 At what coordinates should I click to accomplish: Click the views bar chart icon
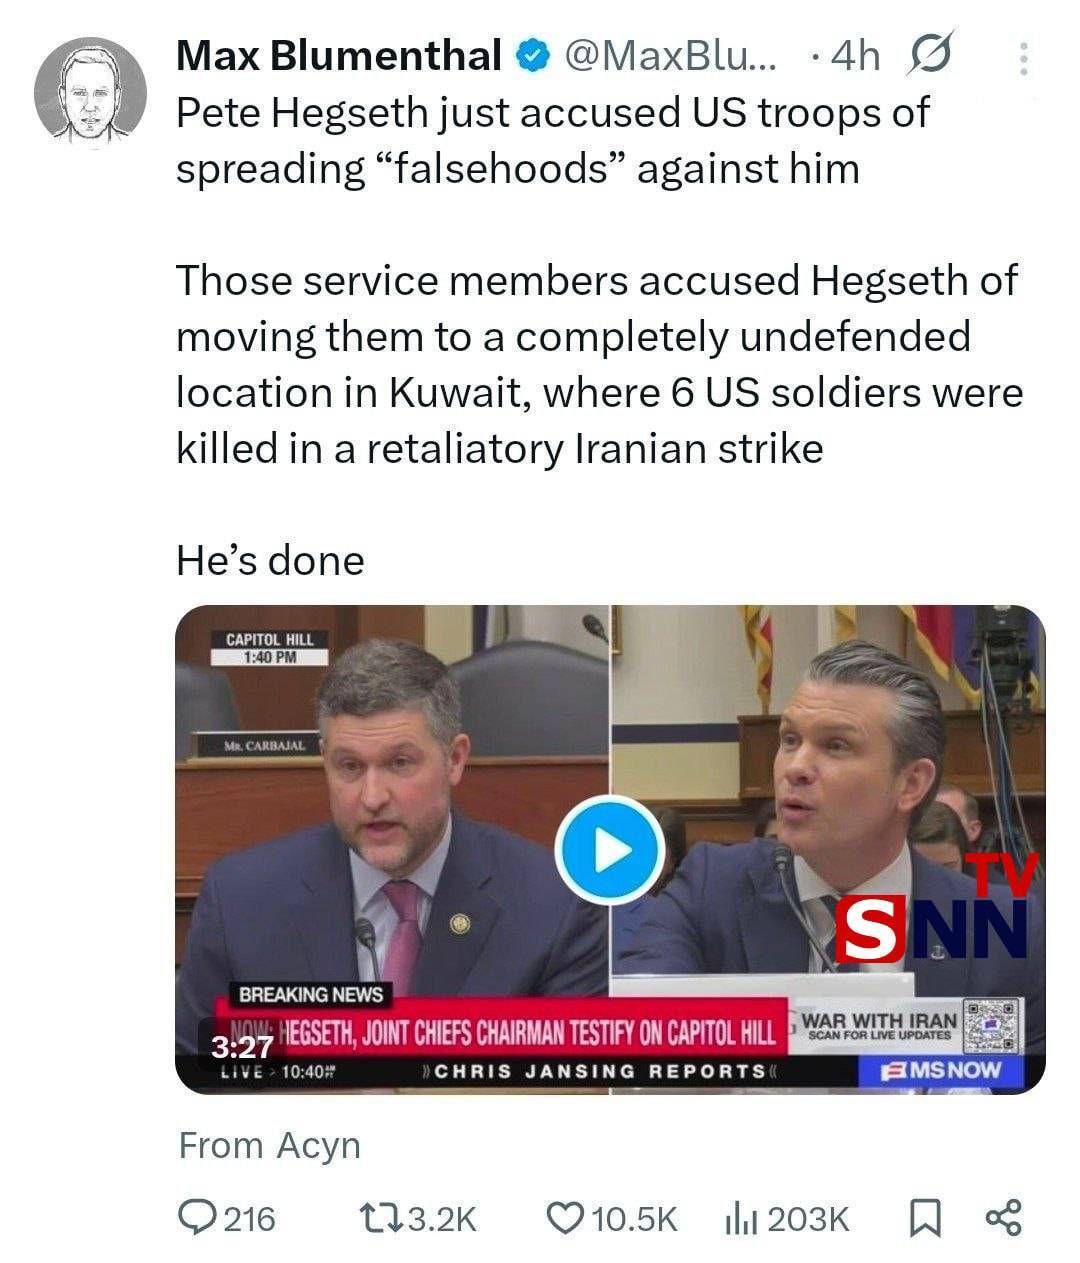[742, 1217]
